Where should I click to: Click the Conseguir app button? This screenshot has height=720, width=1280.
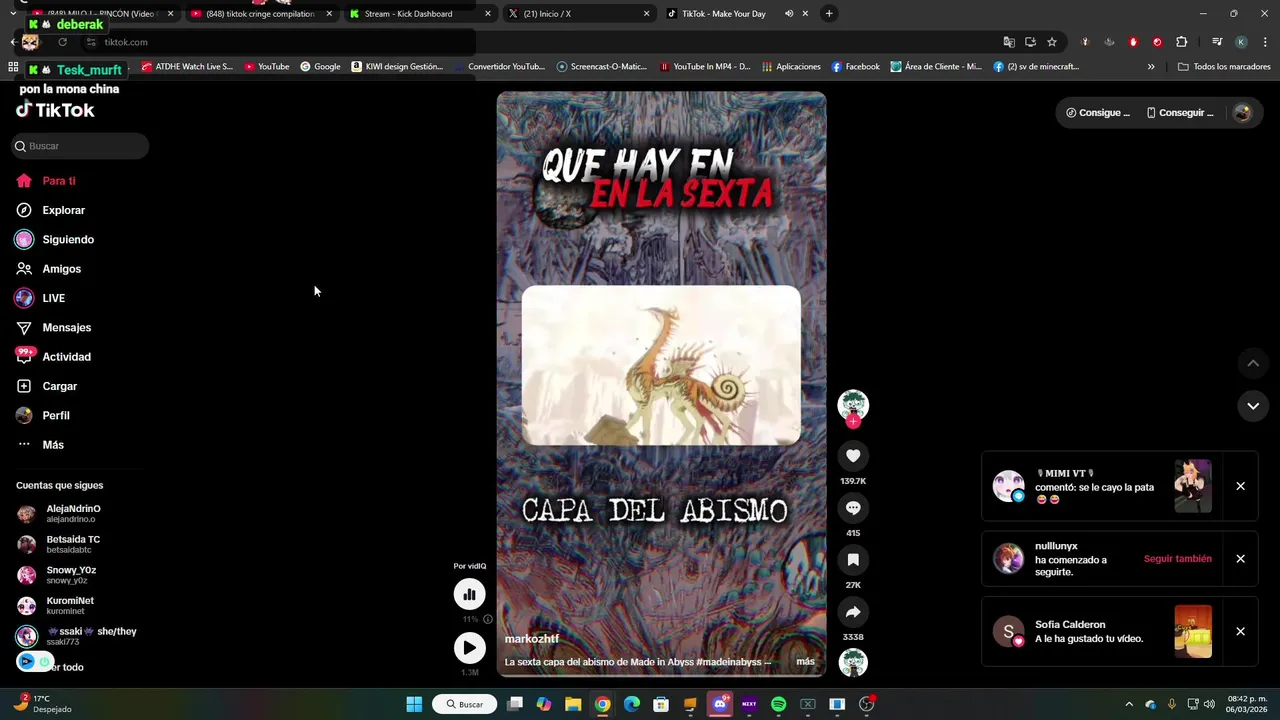pyautogui.click(x=1180, y=113)
